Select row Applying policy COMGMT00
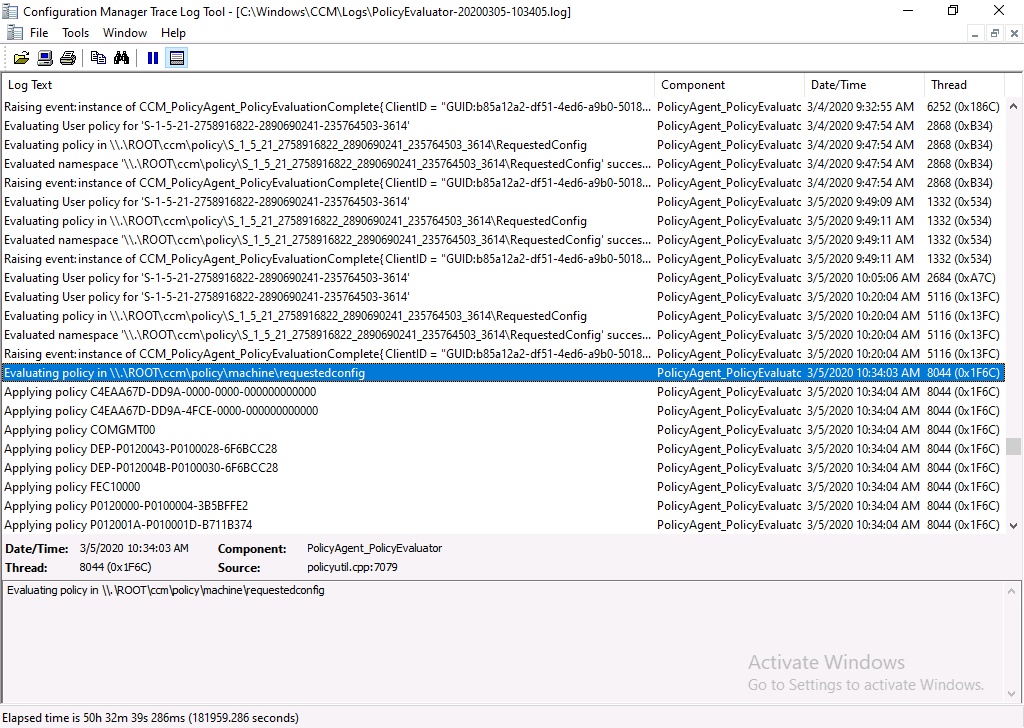The image size is (1024, 728). (x=503, y=430)
